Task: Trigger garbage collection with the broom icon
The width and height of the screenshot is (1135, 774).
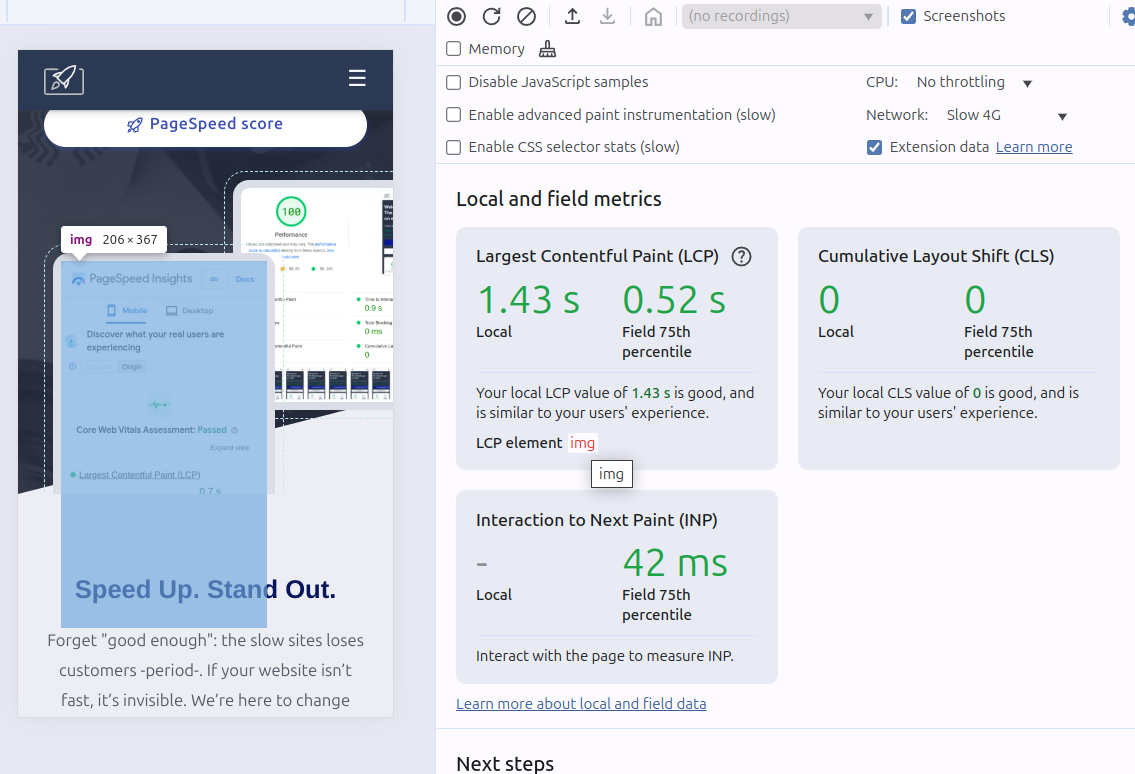Action: [x=546, y=48]
